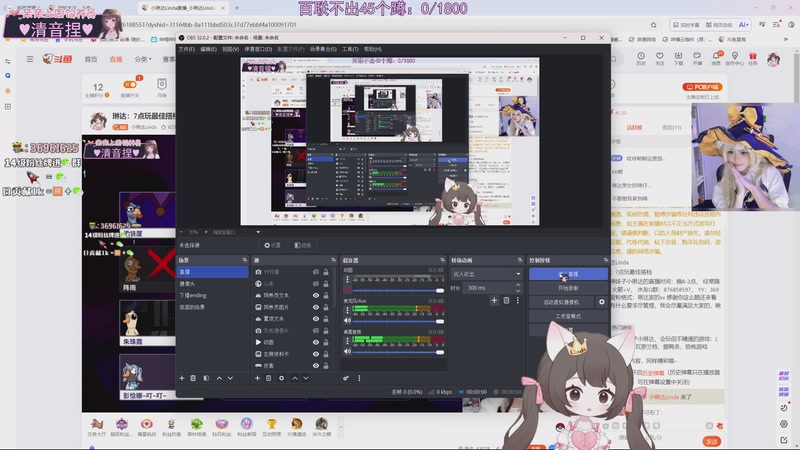
Task: Open 场景集合(S) menu in OBS
Action: coord(323,49)
